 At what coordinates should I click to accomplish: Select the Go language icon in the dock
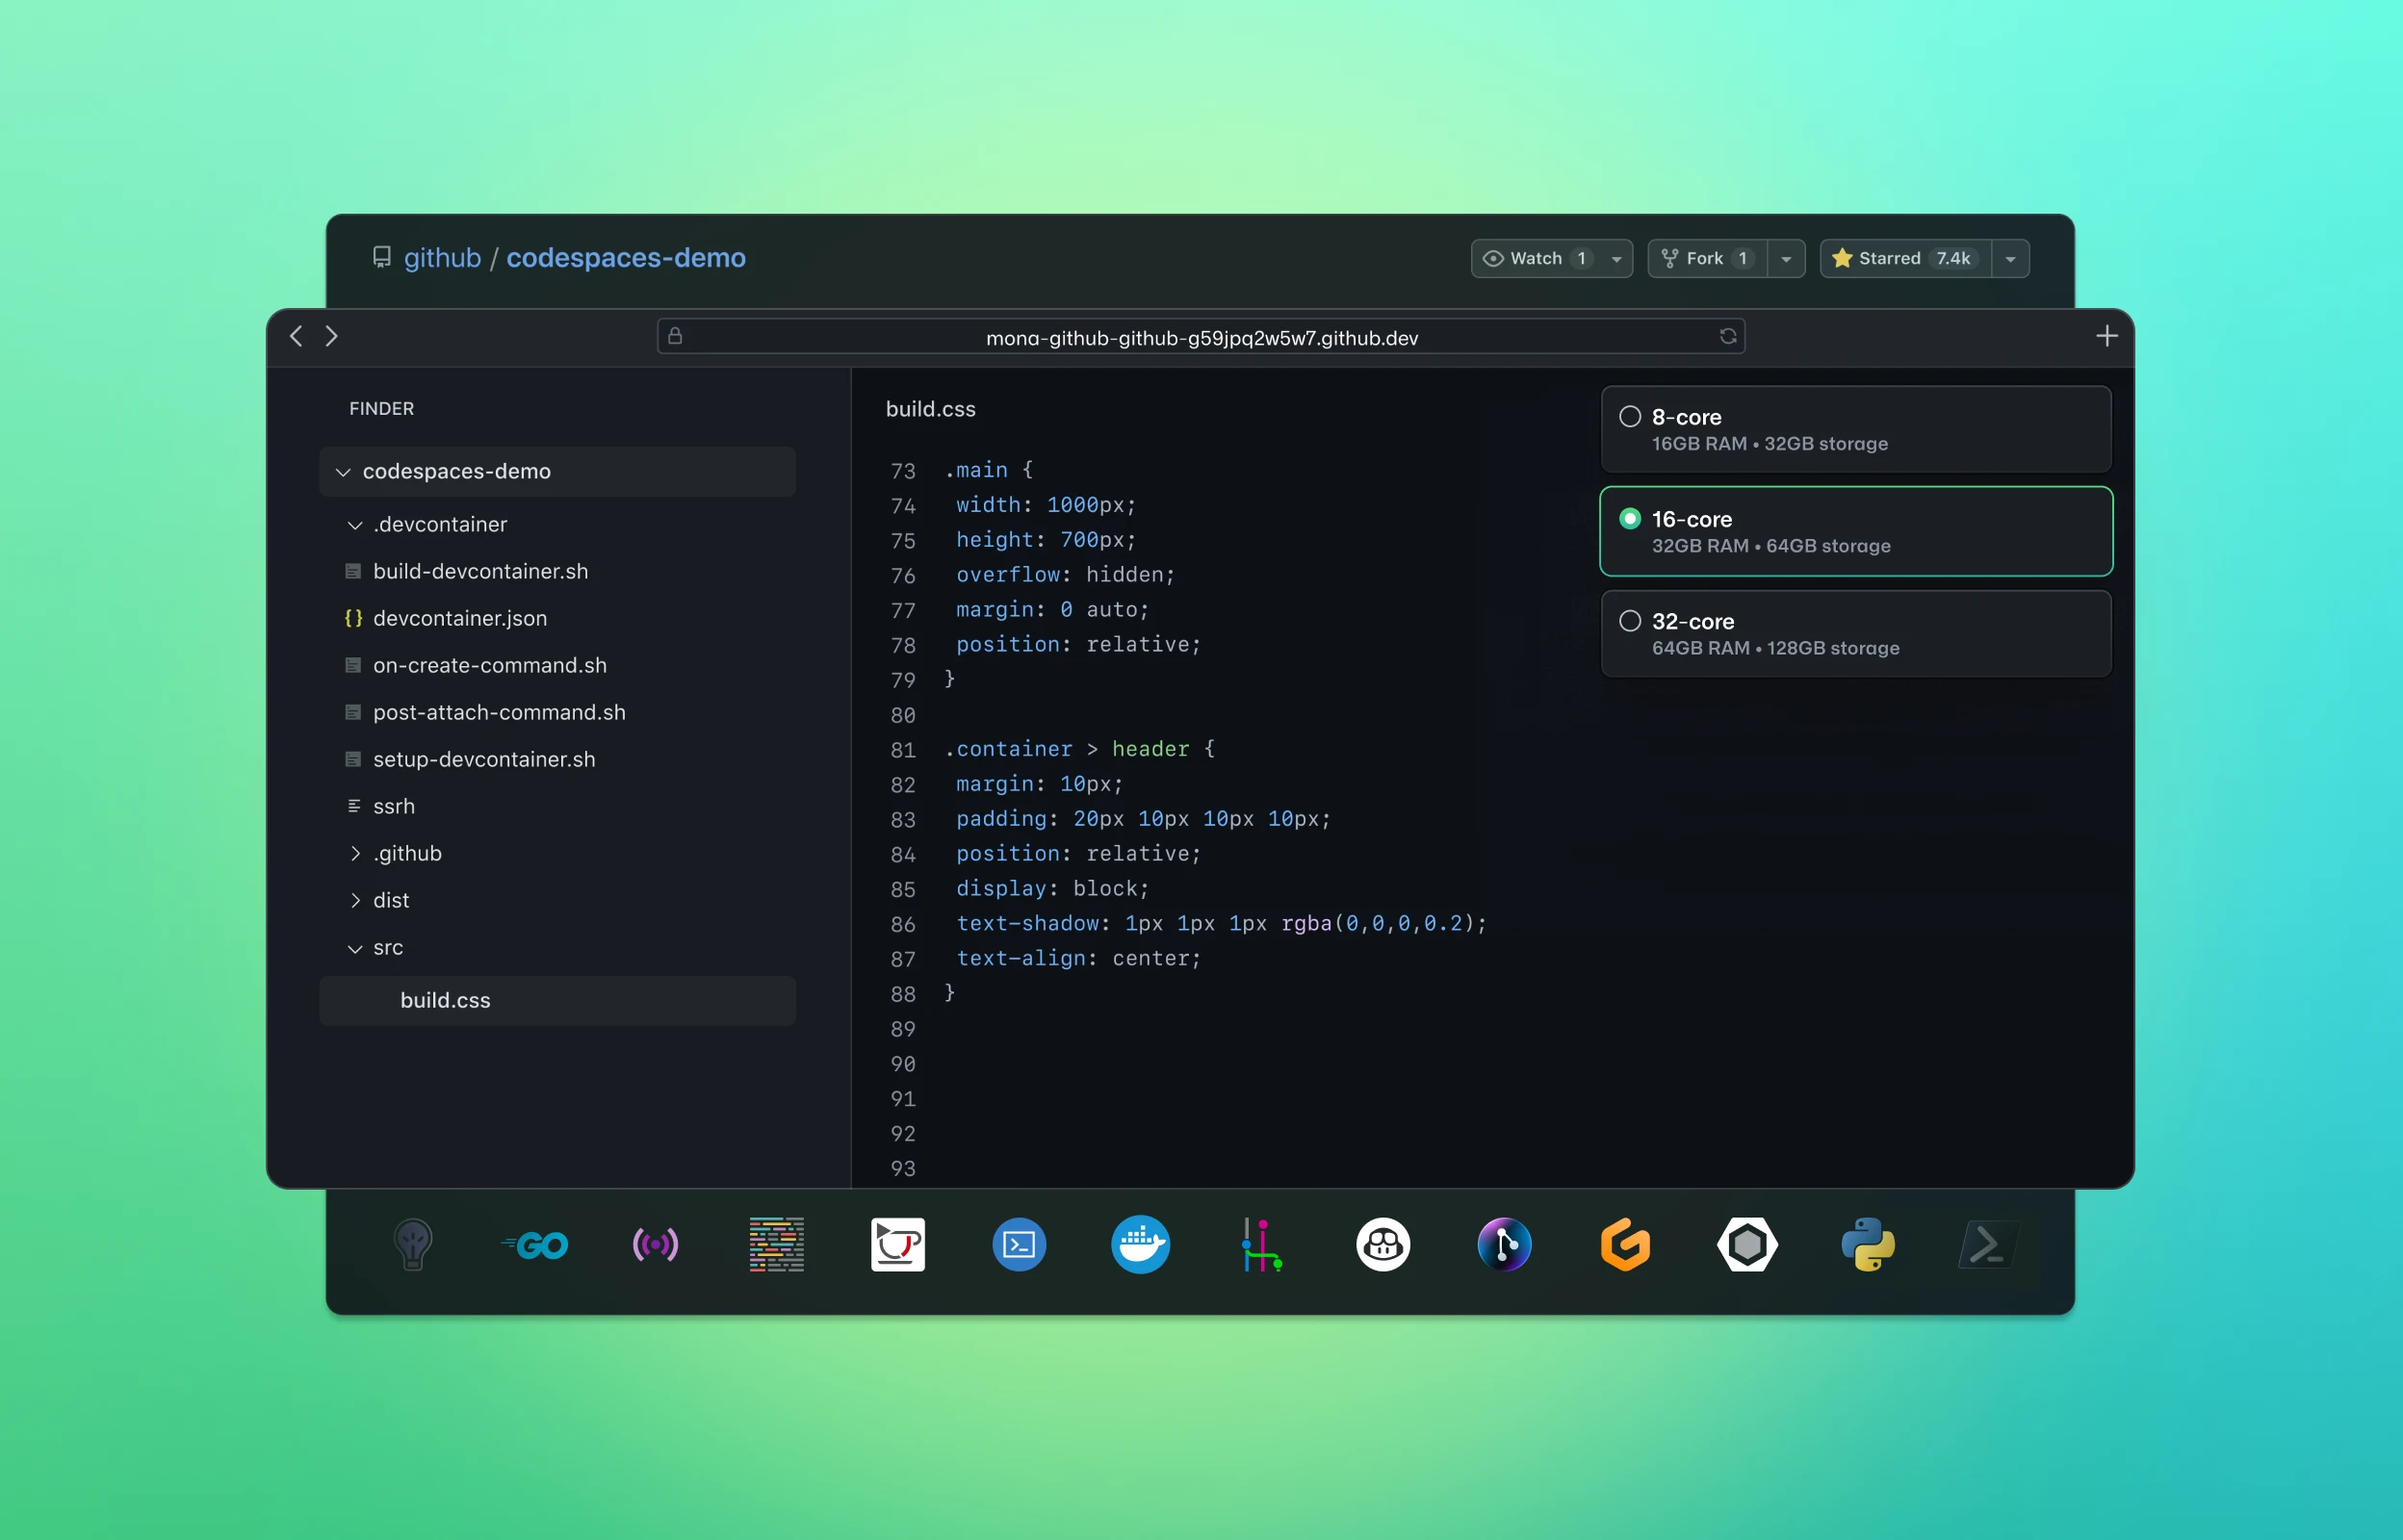(535, 1245)
